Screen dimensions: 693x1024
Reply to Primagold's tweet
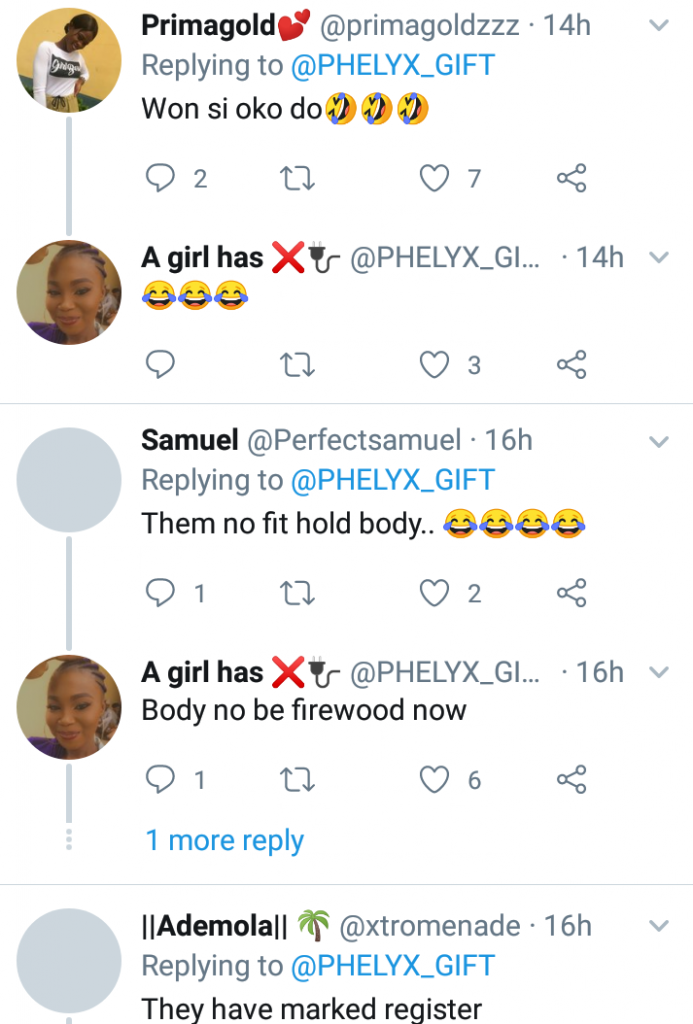click(x=161, y=179)
